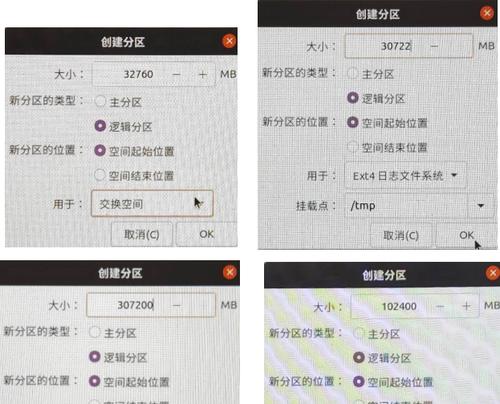Increase size in the 32760 MB dialog
Image resolution: width=500 pixels, height=404 pixels.
coord(202,74)
